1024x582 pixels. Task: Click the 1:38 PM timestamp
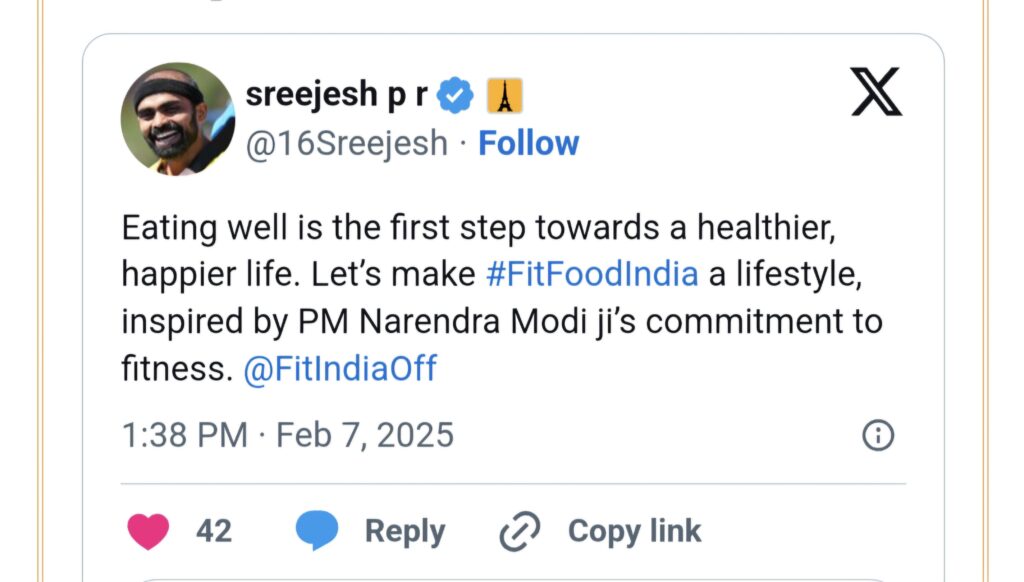184,435
